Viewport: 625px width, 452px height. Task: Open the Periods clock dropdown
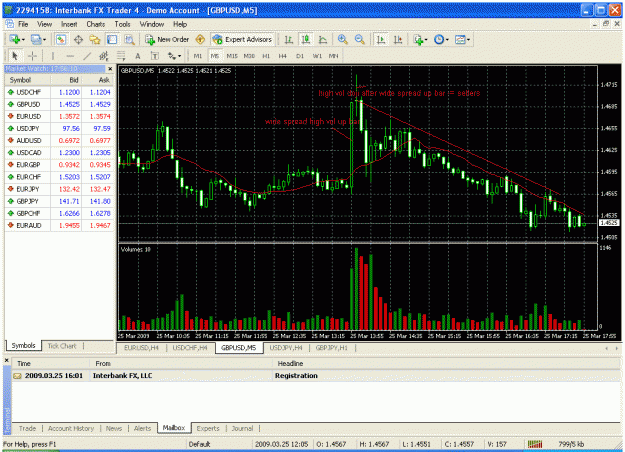click(441, 39)
